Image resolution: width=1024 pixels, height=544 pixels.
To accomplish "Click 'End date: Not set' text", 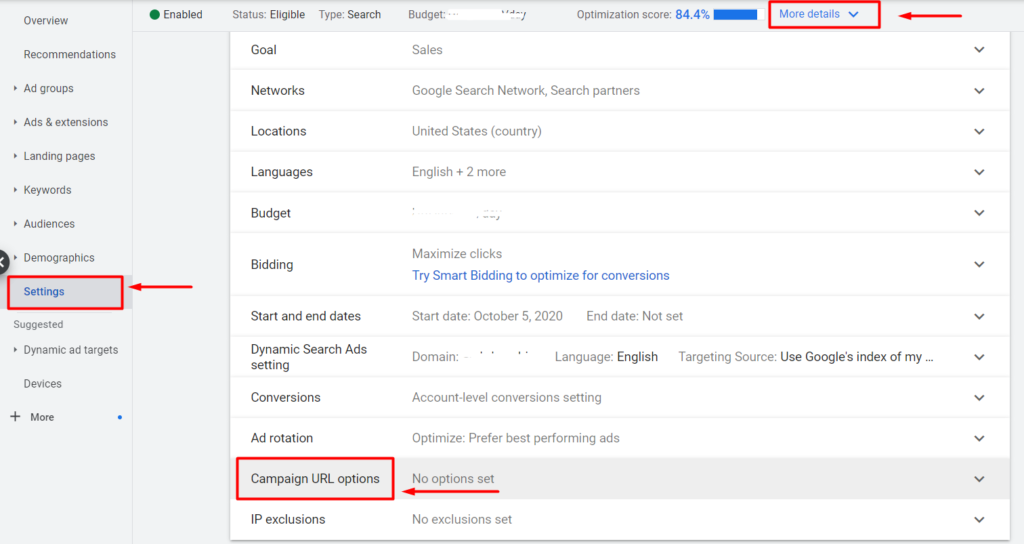I will (x=635, y=316).
